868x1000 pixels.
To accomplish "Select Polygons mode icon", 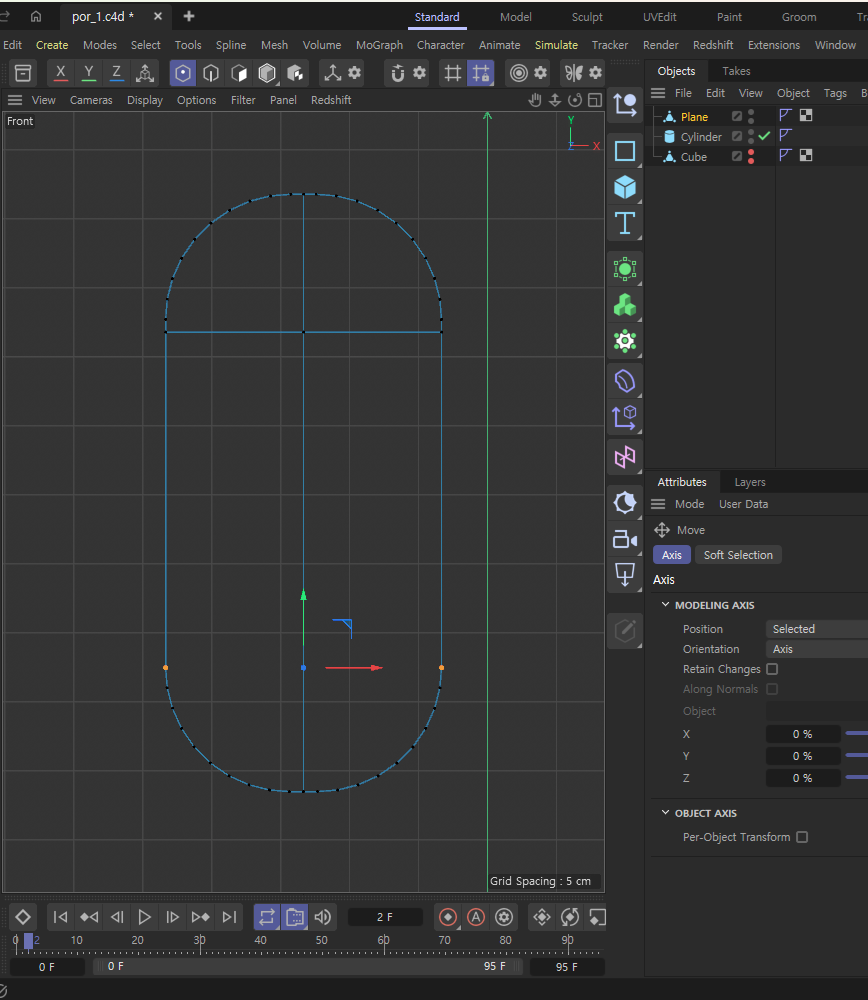I will pyautogui.click(x=239, y=73).
